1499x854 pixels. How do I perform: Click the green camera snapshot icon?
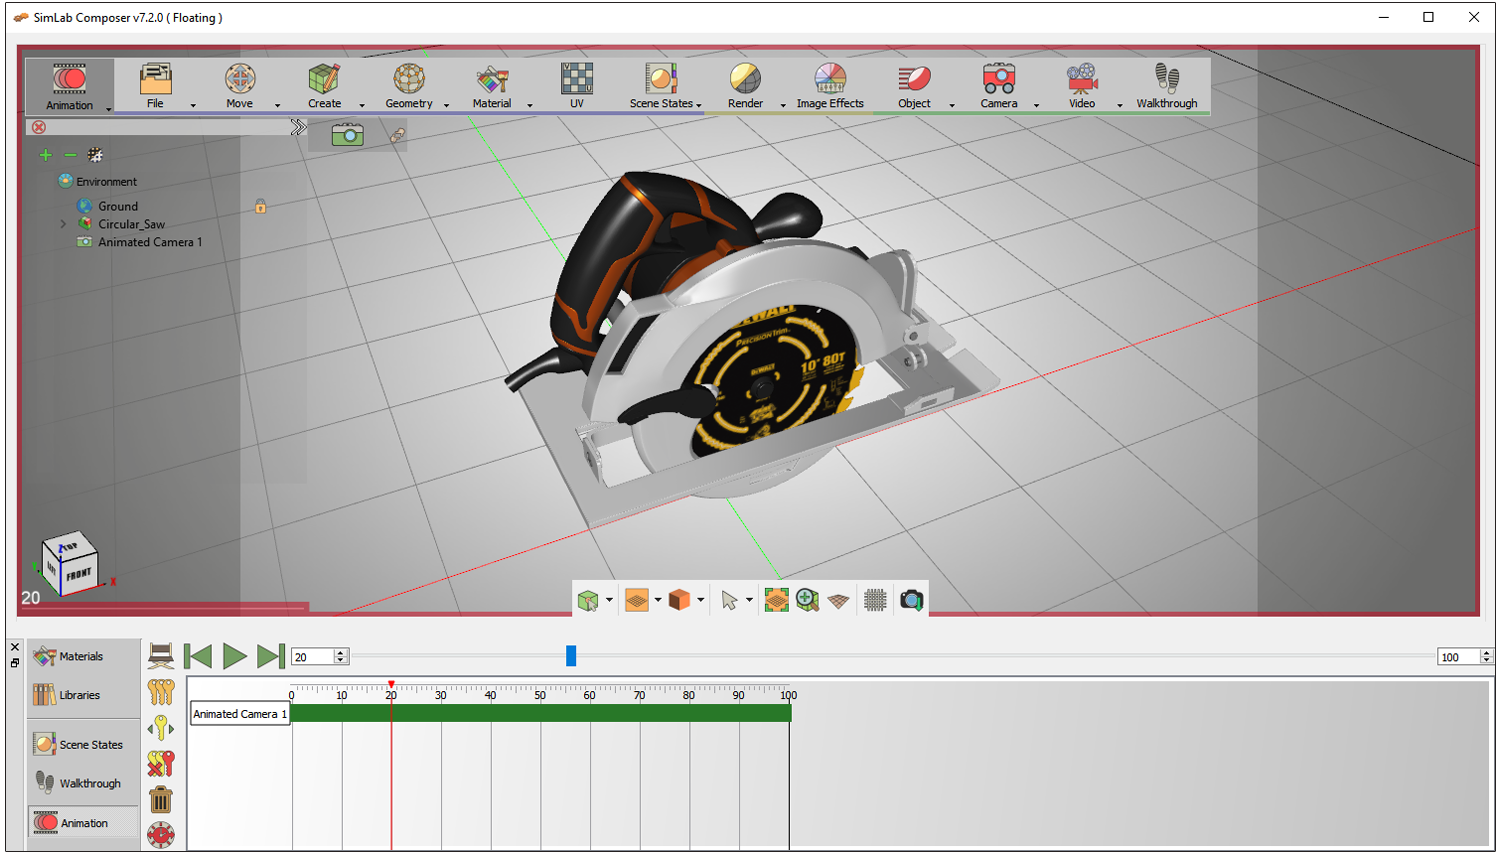coord(347,134)
